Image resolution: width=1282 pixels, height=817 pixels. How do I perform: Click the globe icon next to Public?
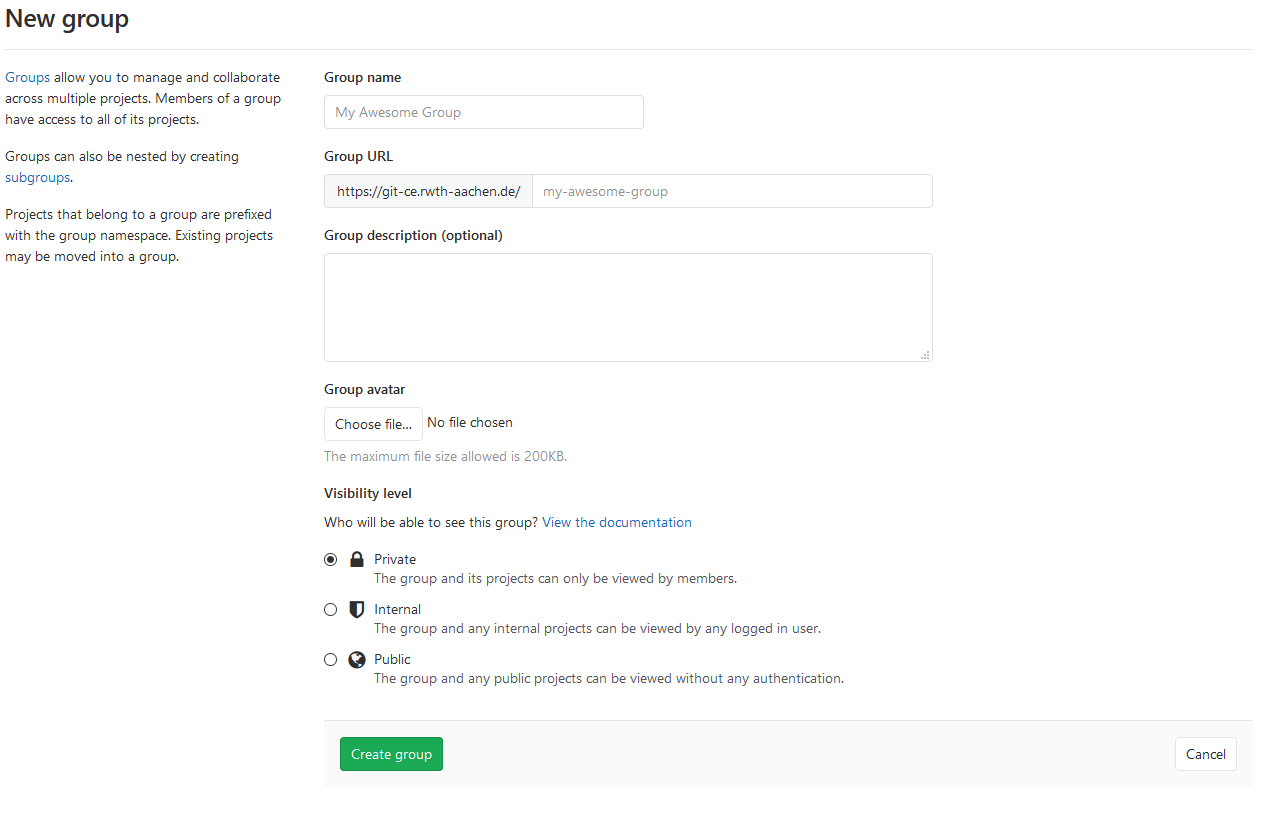point(357,660)
